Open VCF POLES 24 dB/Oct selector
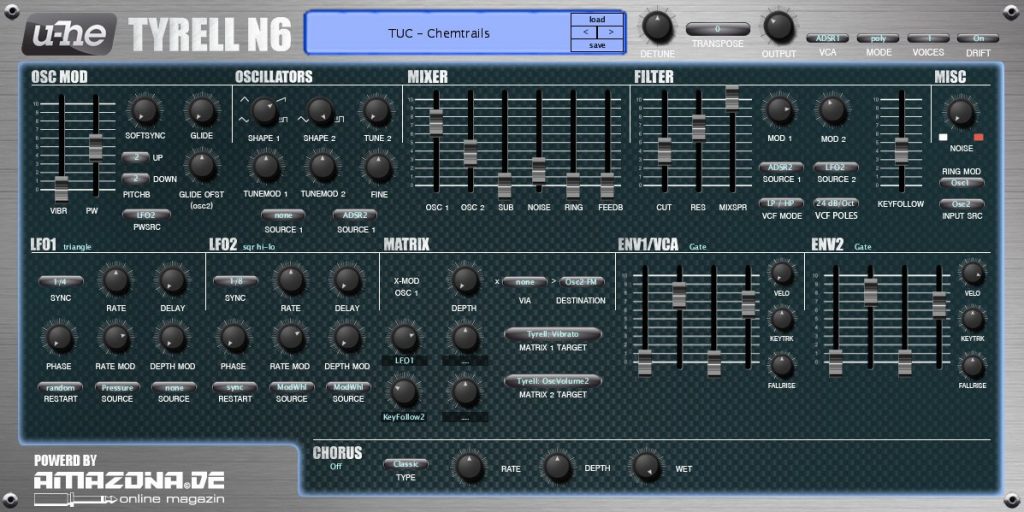 (835, 203)
